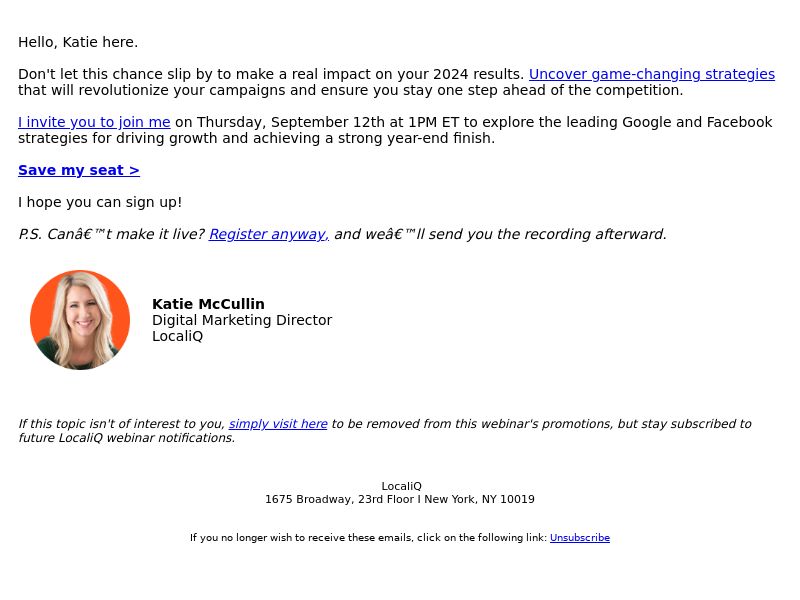The image size is (800, 600).
Task: Follow the 'I invite you to join me' link
Action: [94, 122]
